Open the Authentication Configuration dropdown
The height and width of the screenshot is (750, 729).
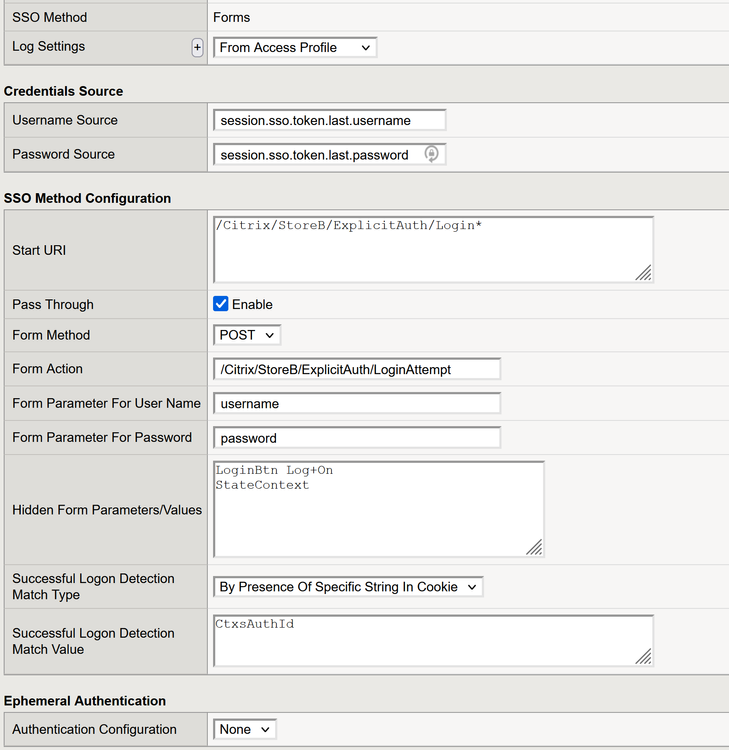click(x=245, y=730)
